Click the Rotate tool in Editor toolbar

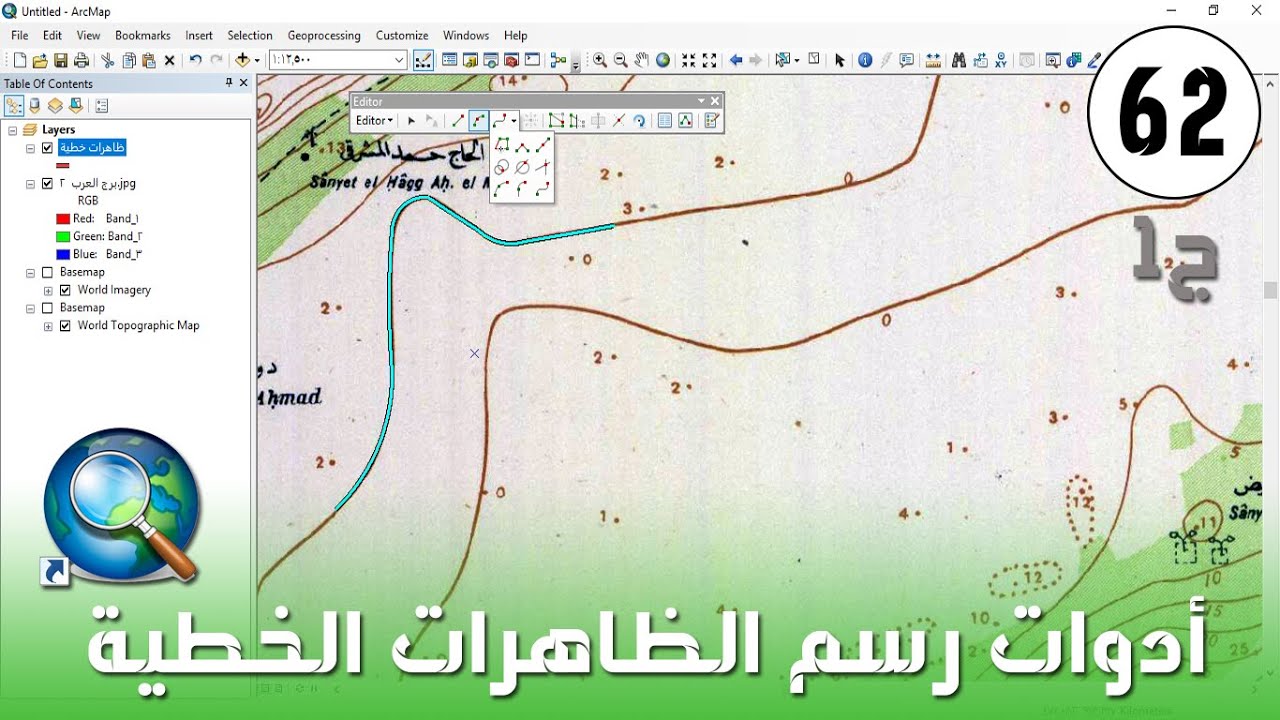pos(639,120)
